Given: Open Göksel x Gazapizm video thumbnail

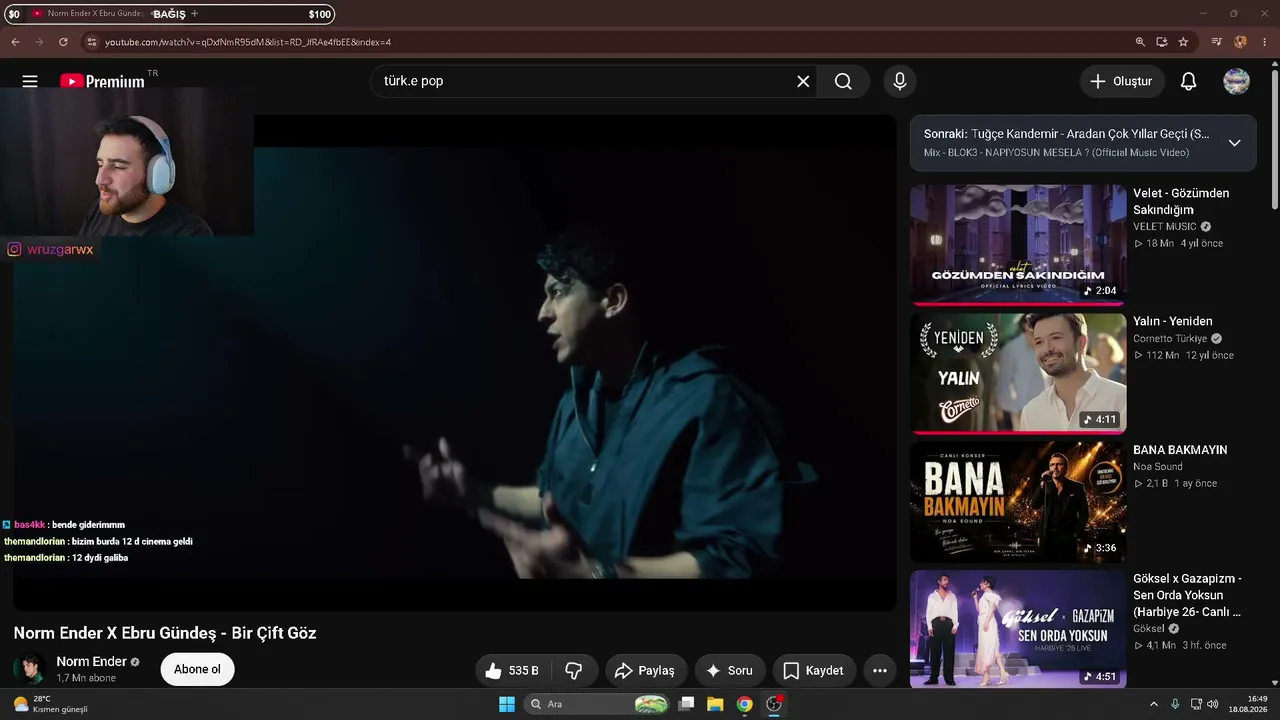Looking at the screenshot, I should (1018, 629).
